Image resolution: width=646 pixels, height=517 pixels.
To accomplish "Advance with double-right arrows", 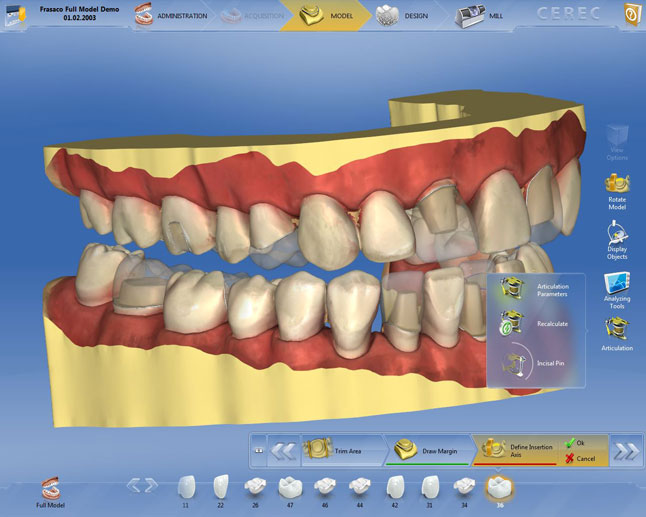I will click(626, 451).
